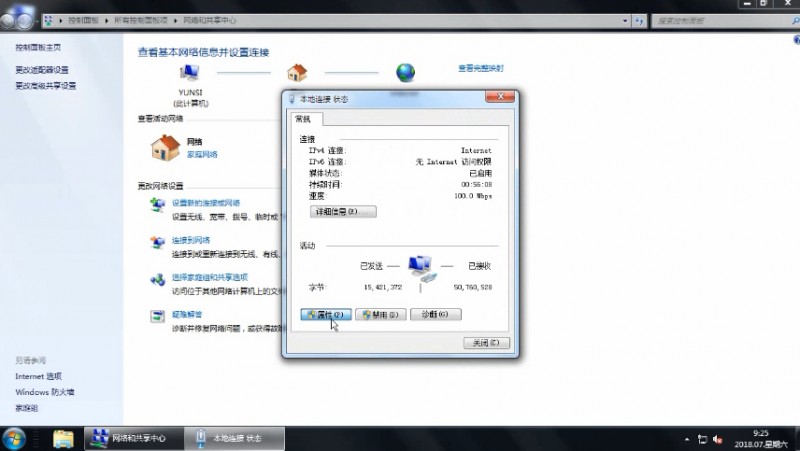Open the Windows Start menu
Screen dimensions: 800x451
pos(14,439)
